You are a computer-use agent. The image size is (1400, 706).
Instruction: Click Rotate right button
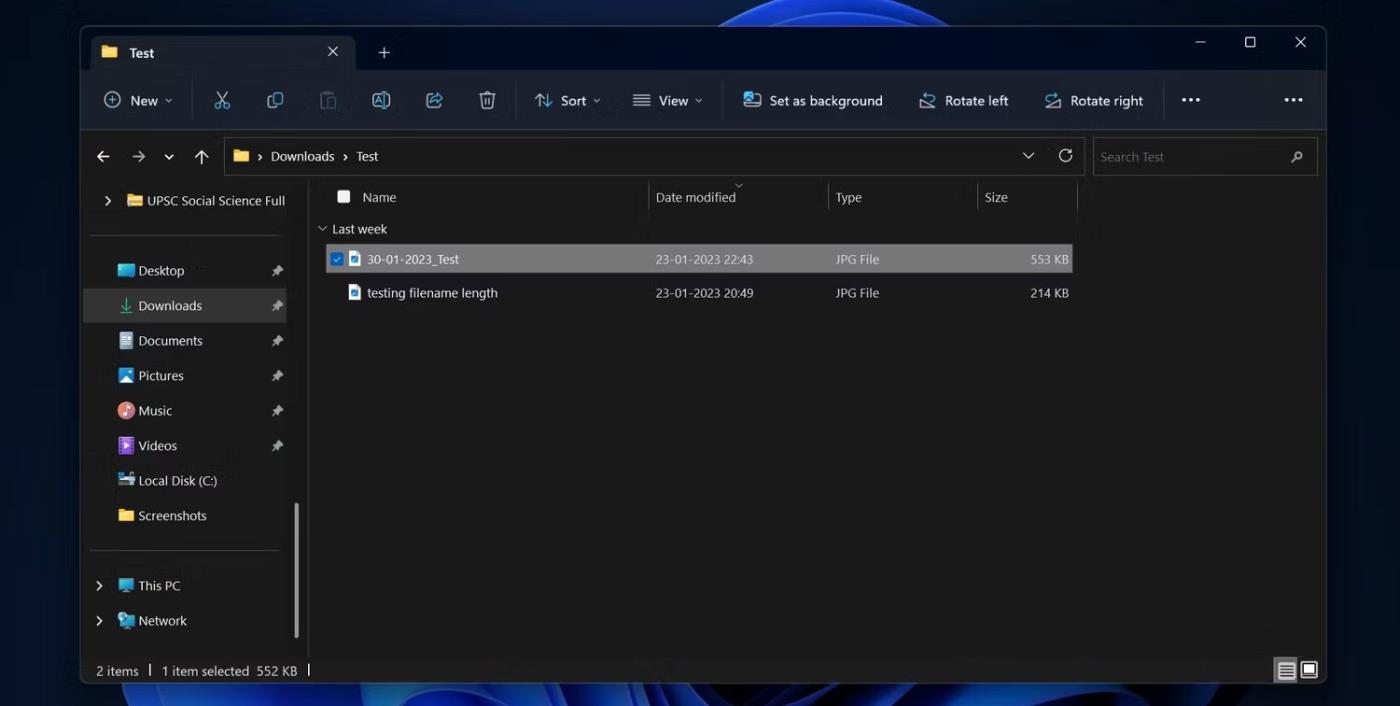click(1093, 100)
